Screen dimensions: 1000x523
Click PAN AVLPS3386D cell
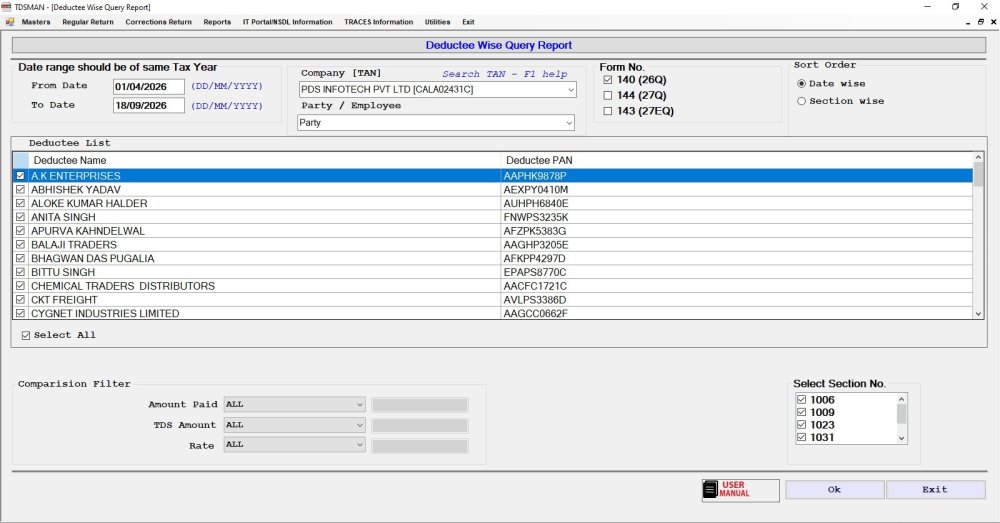tap(737, 299)
